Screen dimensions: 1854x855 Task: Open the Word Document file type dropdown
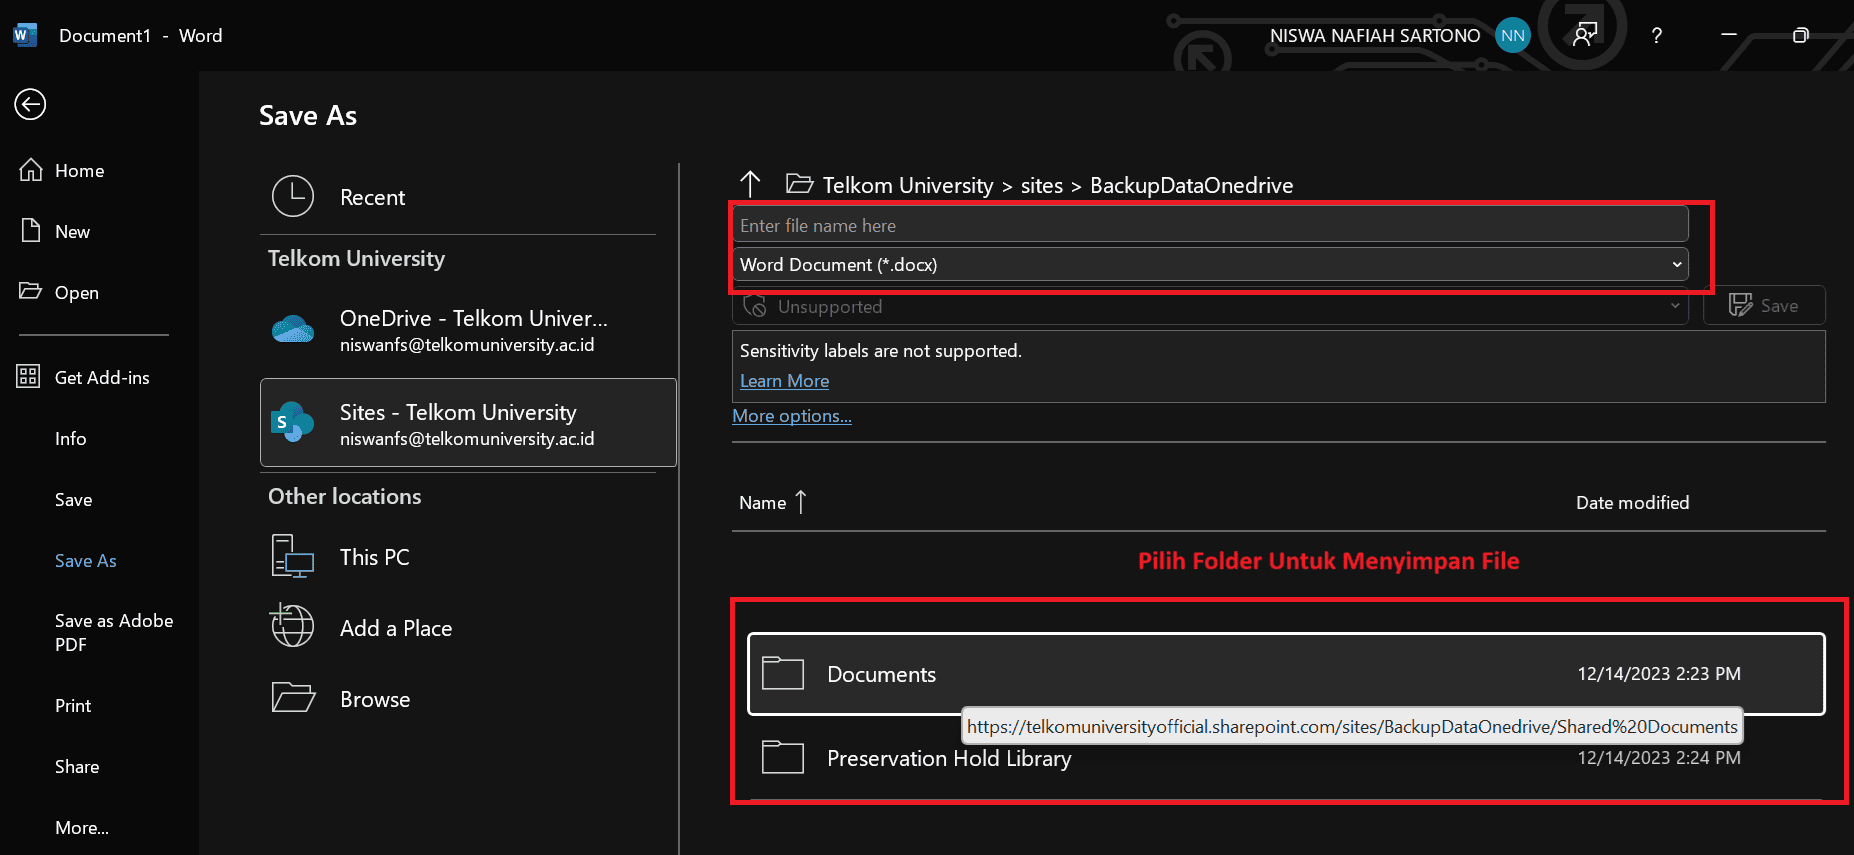1210,265
